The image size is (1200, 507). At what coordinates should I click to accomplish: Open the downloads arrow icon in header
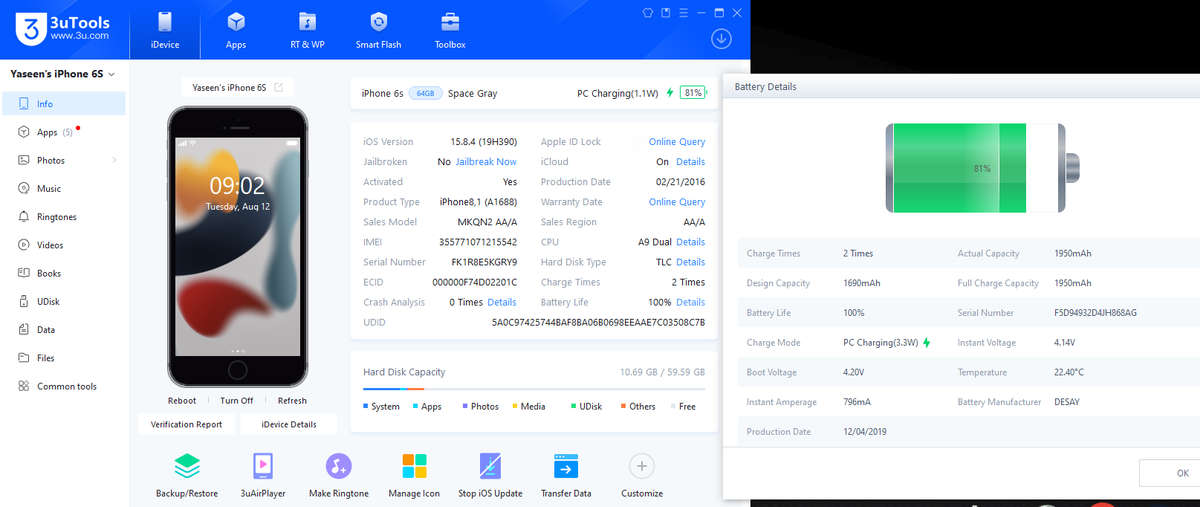721,39
